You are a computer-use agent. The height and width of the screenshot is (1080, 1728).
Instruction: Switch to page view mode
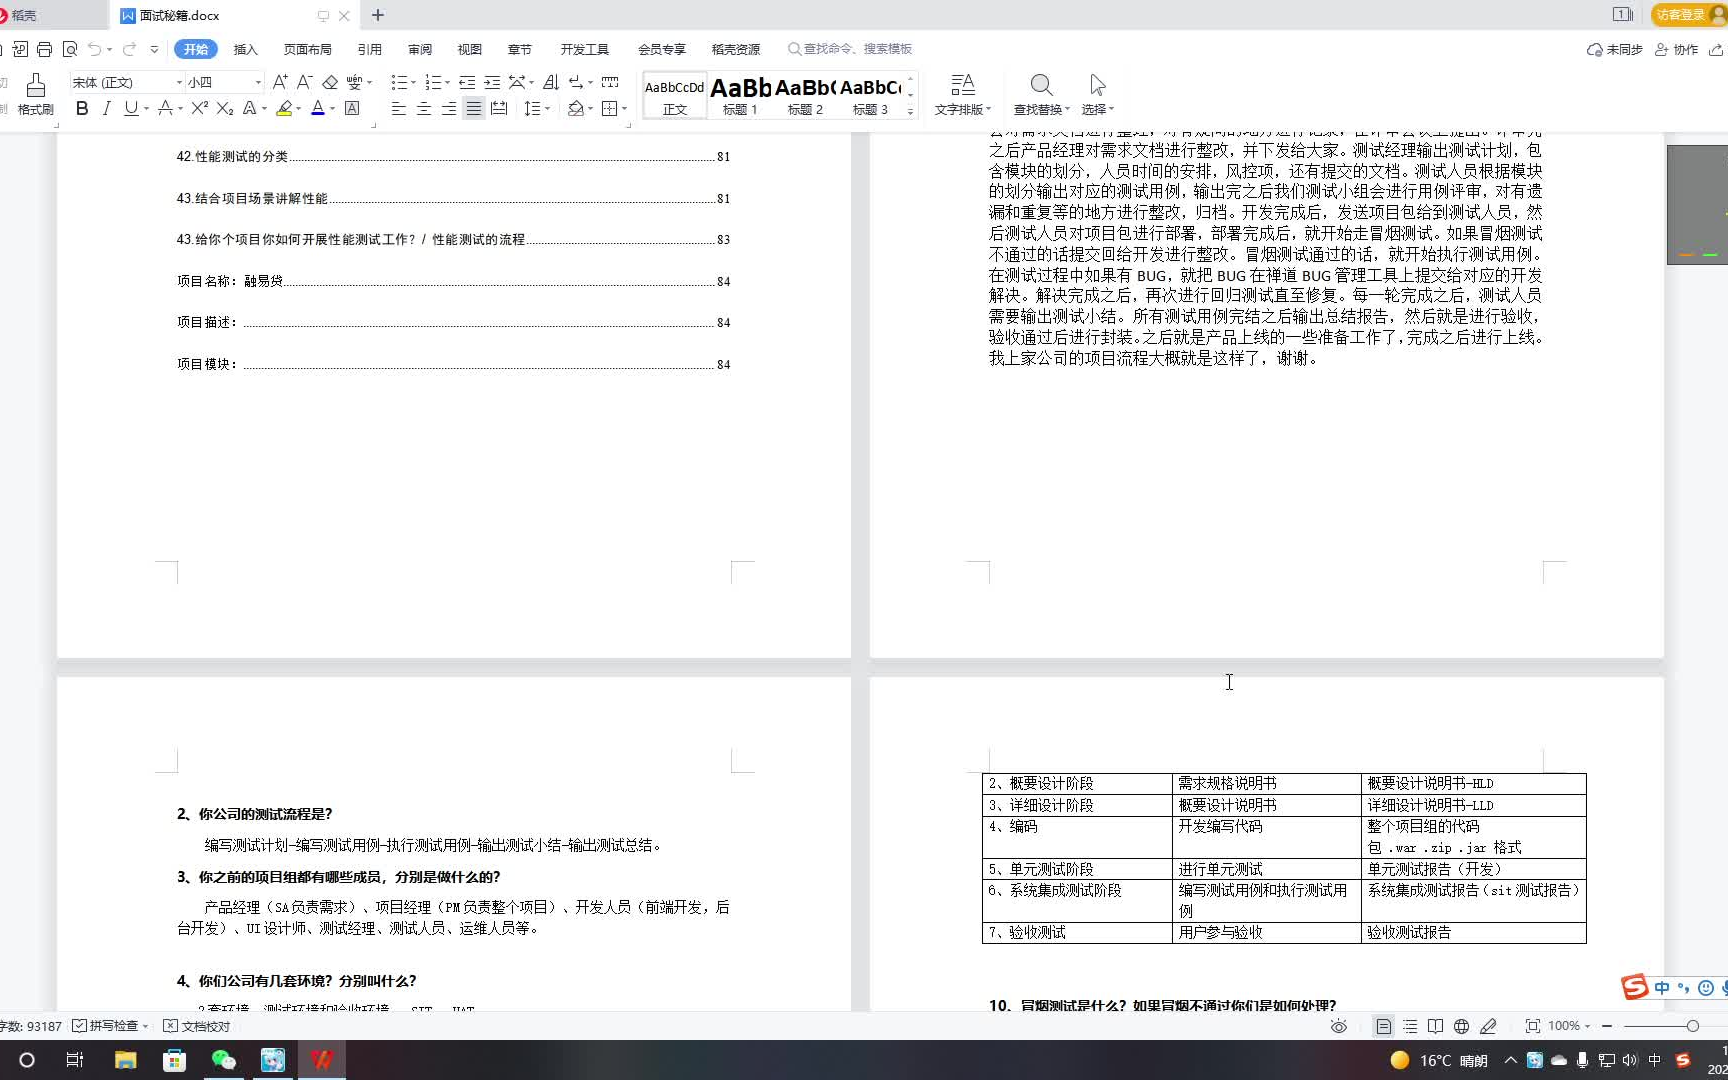[x=1383, y=1026]
